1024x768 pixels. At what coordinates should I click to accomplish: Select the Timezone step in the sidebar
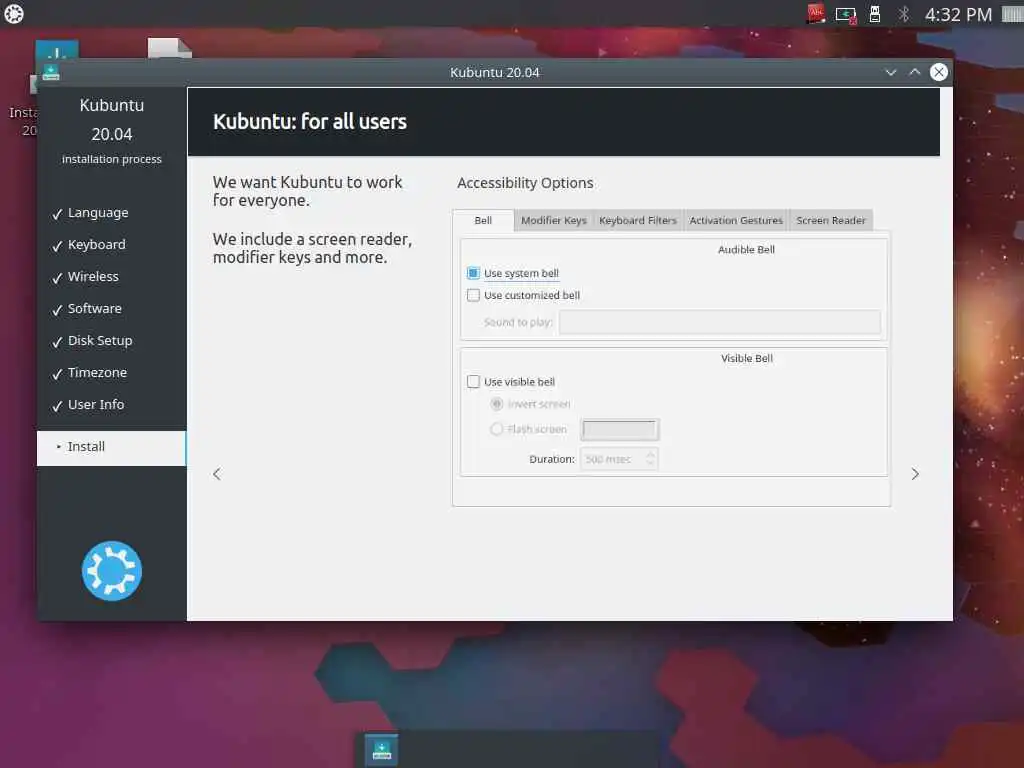point(97,373)
